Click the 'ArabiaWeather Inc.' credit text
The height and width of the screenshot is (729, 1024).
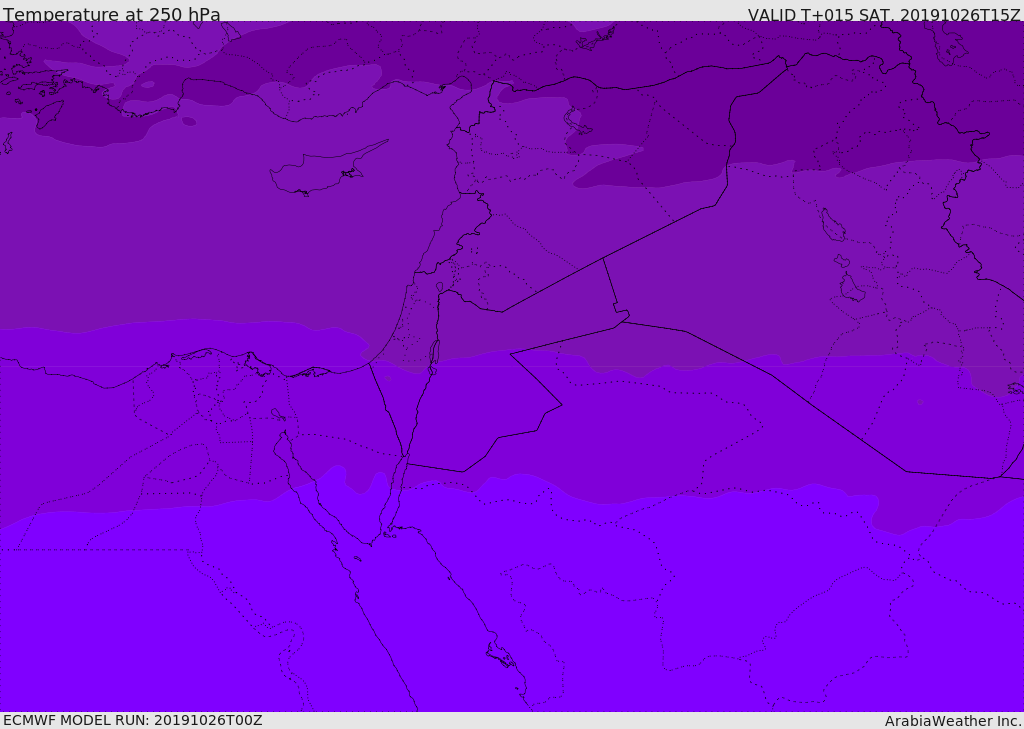(953, 721)
